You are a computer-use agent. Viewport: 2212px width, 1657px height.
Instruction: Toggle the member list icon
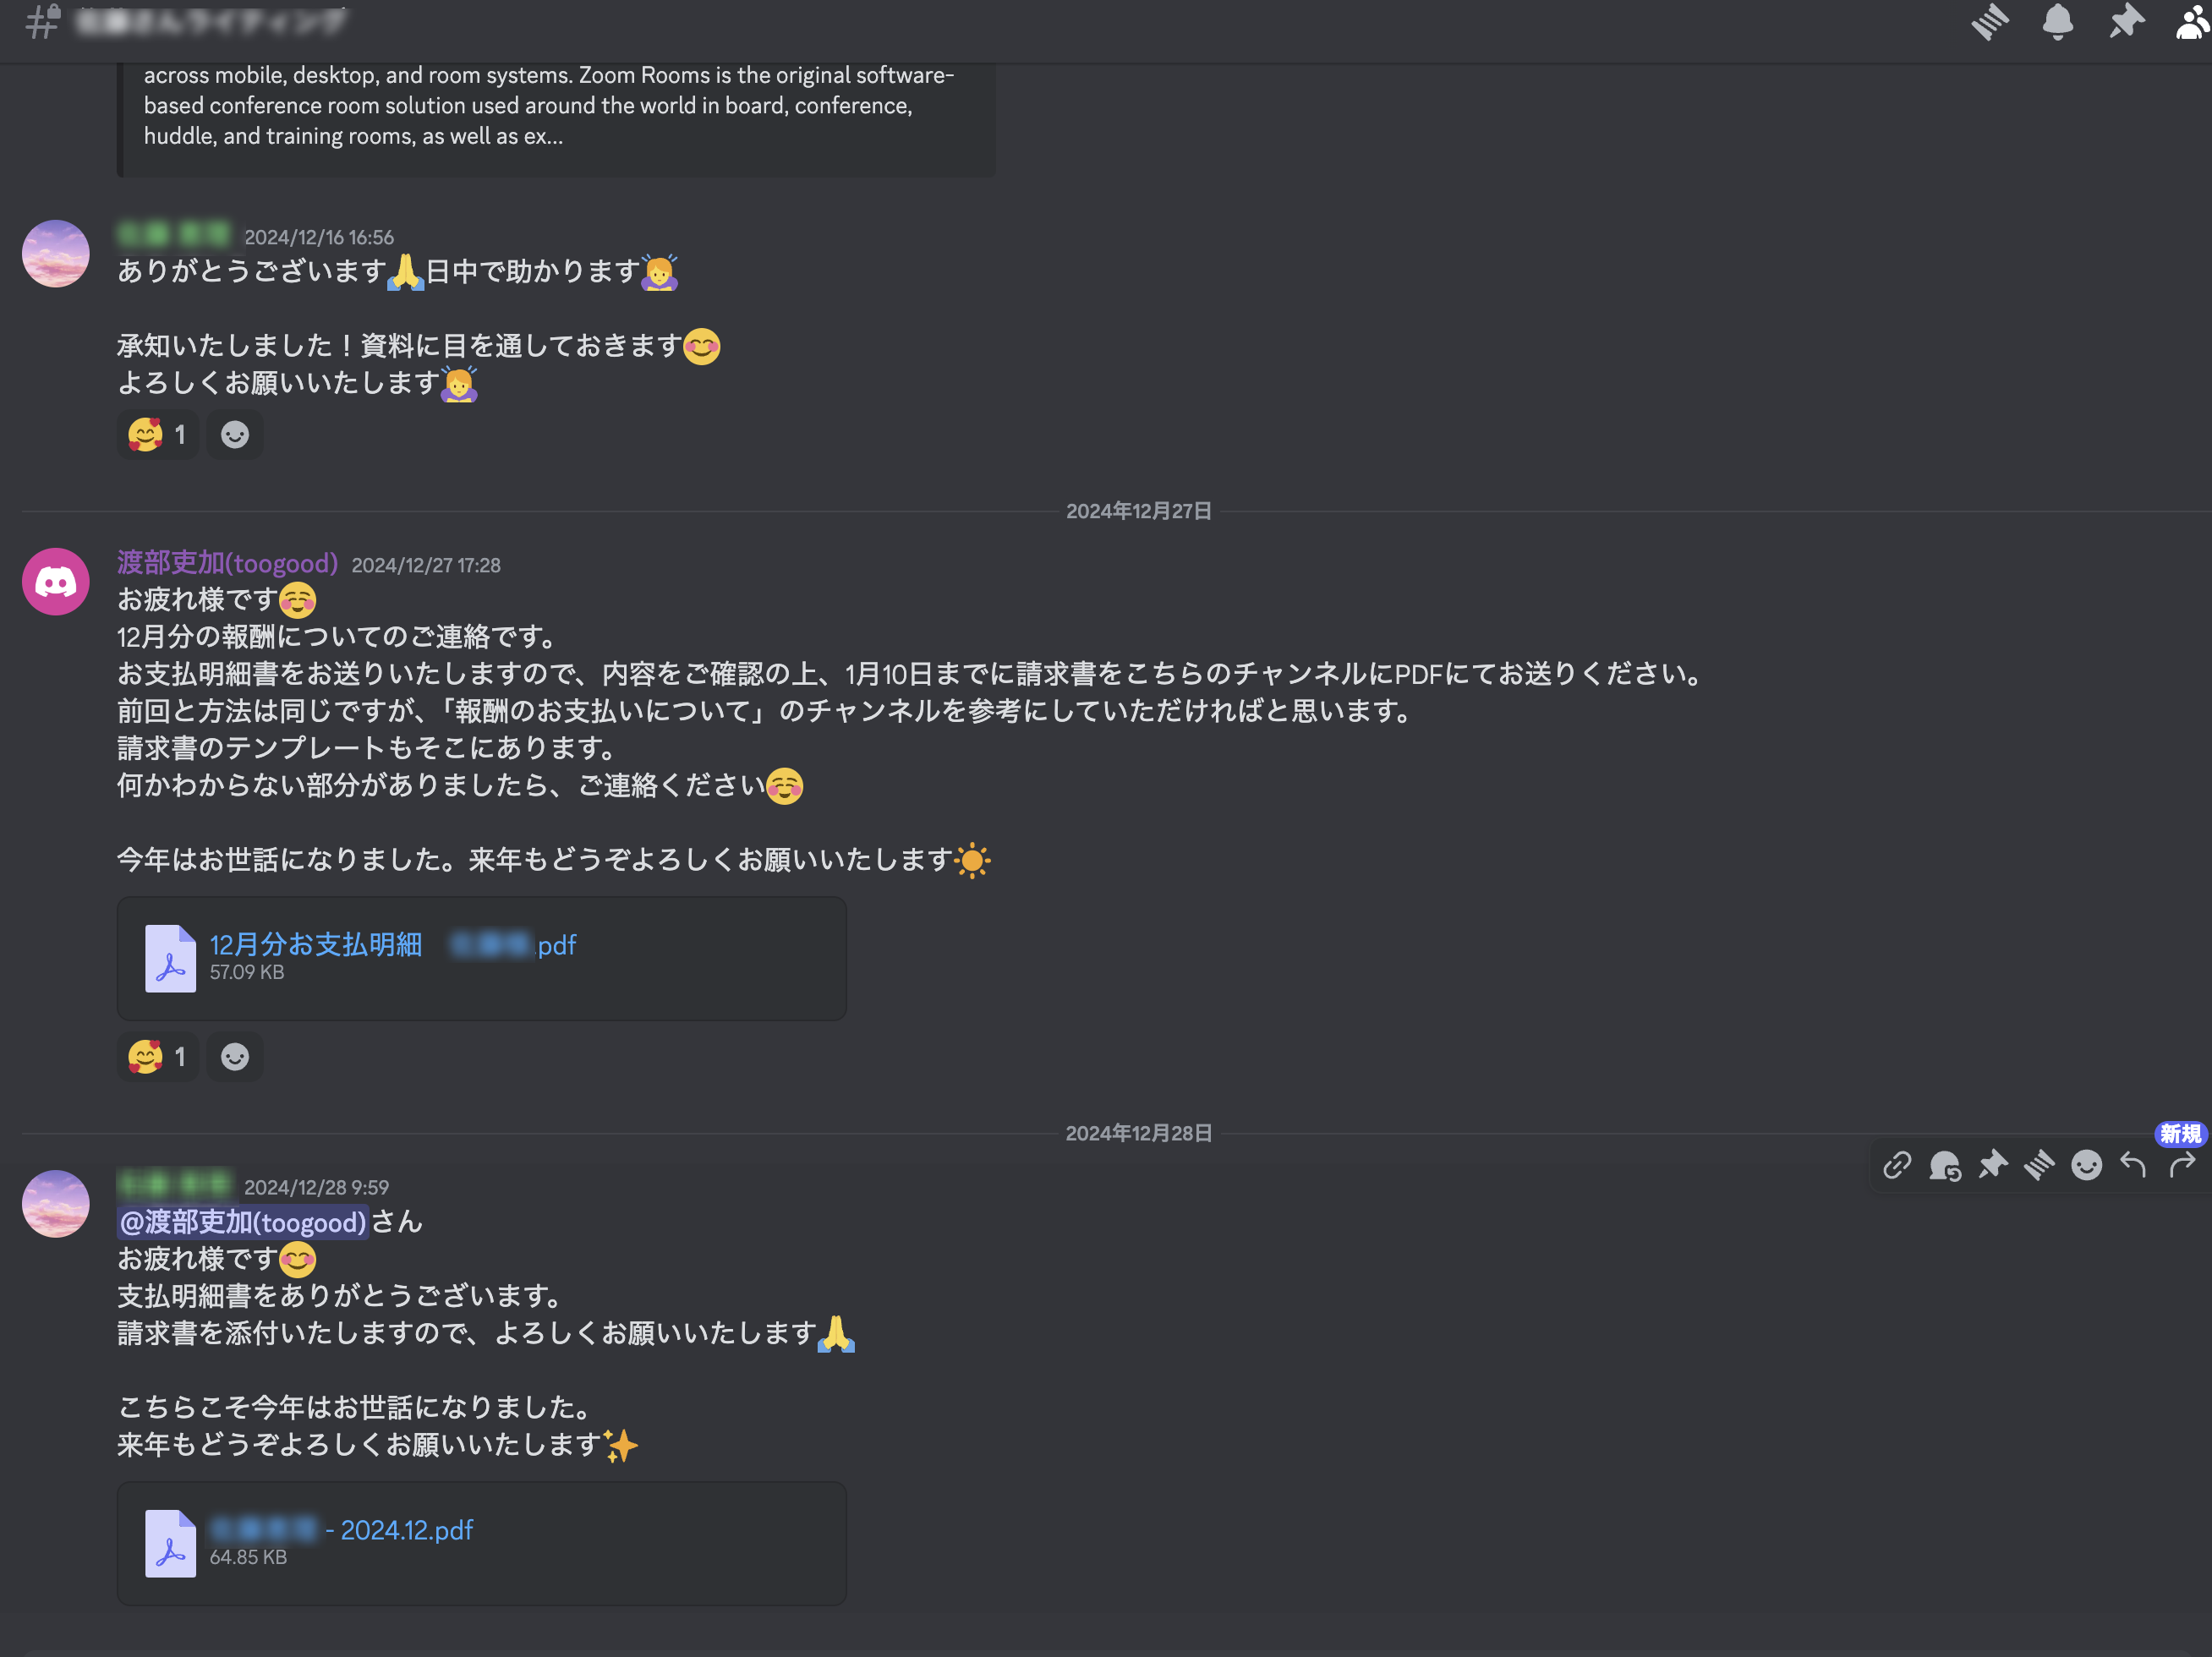click(x=2192, y=22)
